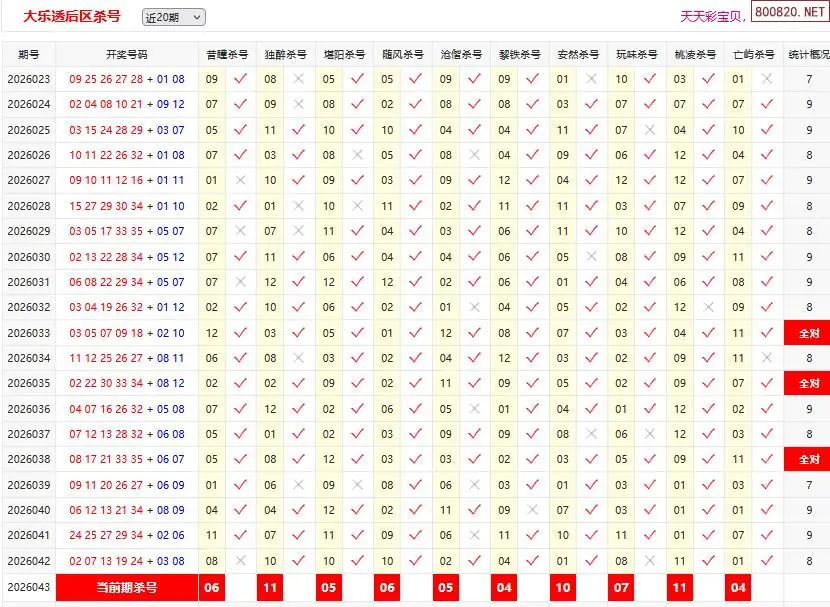Click the winning numbers for issue 2026030
This screenshot has width=830, height=607.
126,257
